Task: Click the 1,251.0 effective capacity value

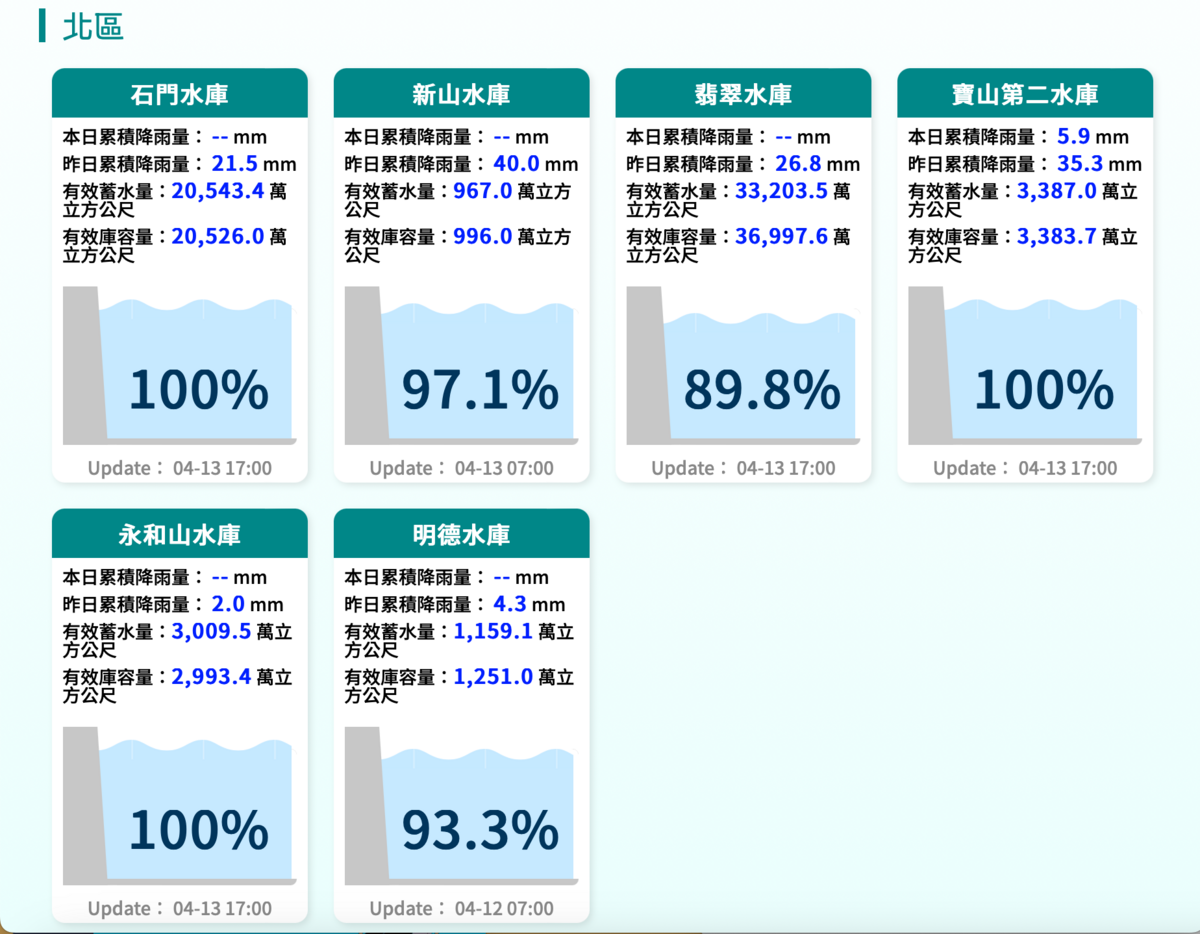Action: (494, 677)
